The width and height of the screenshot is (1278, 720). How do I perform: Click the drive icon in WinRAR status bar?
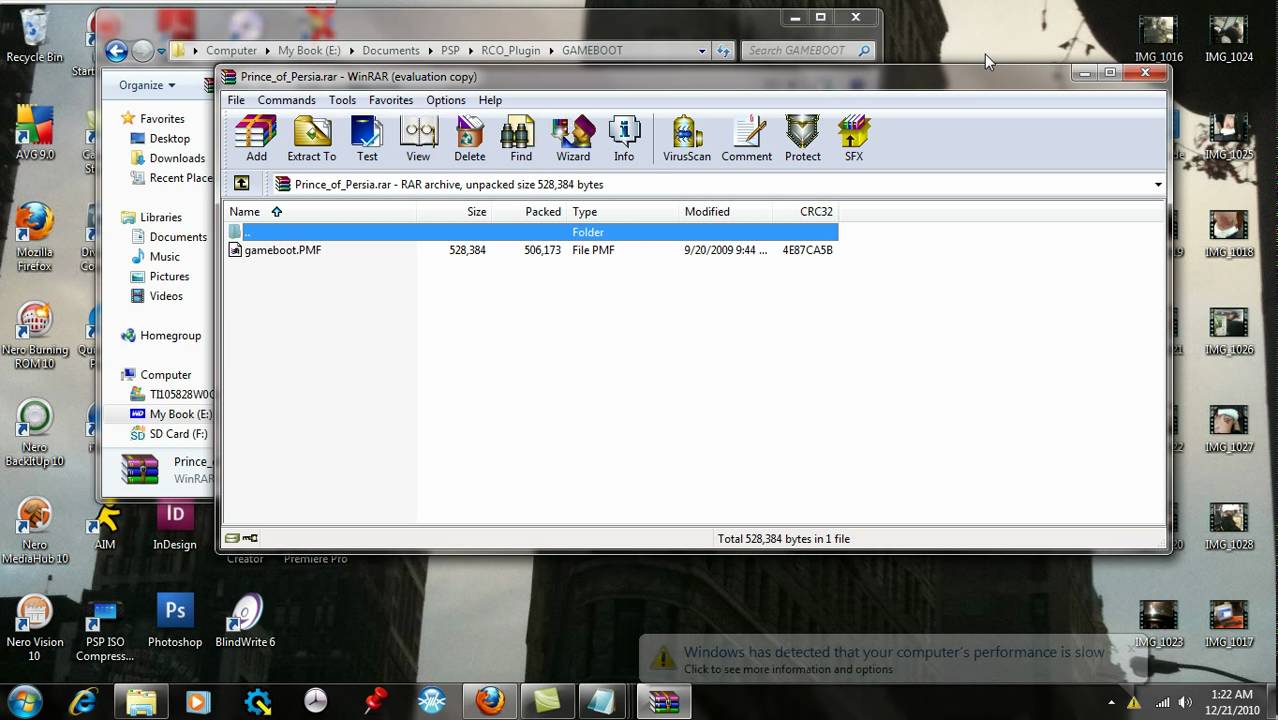(x=233, y=538)
